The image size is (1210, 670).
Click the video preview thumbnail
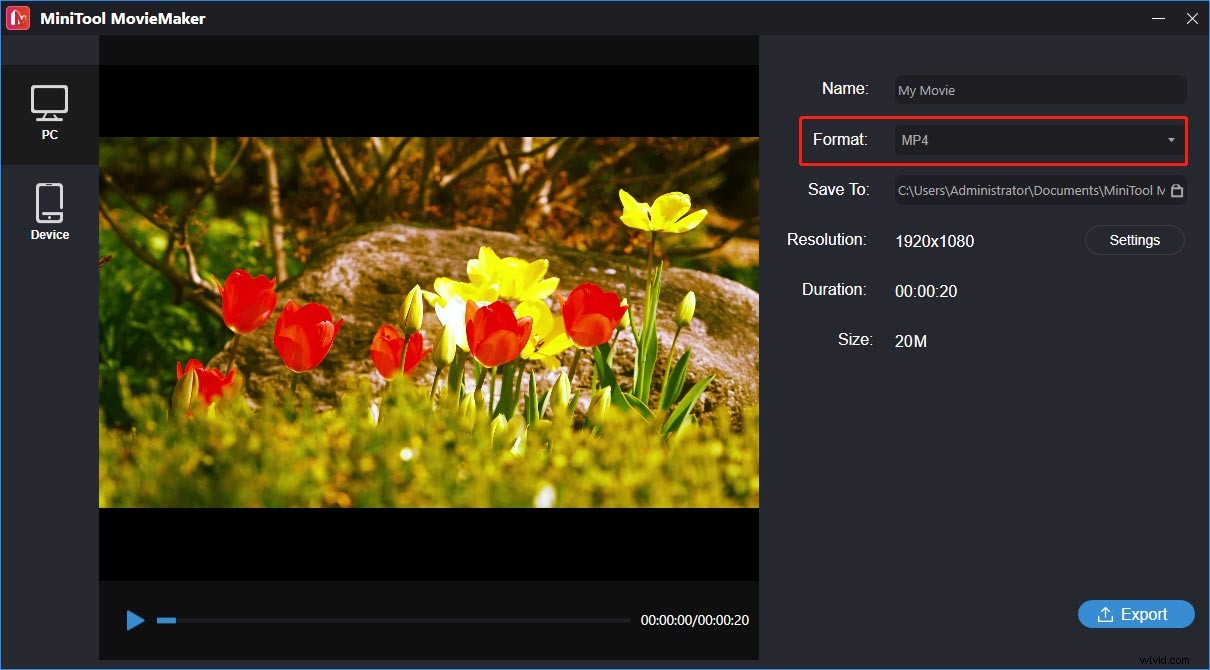coord(428,320)
